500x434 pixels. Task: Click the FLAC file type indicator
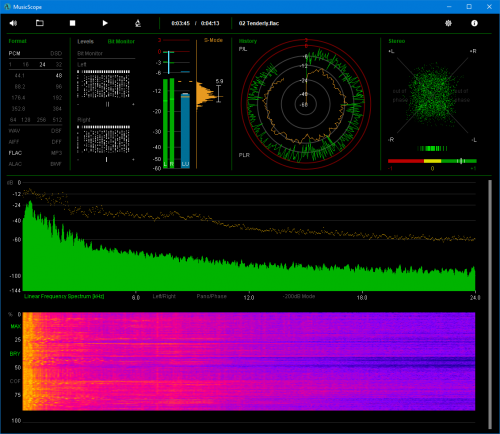(x=15, y=153)
